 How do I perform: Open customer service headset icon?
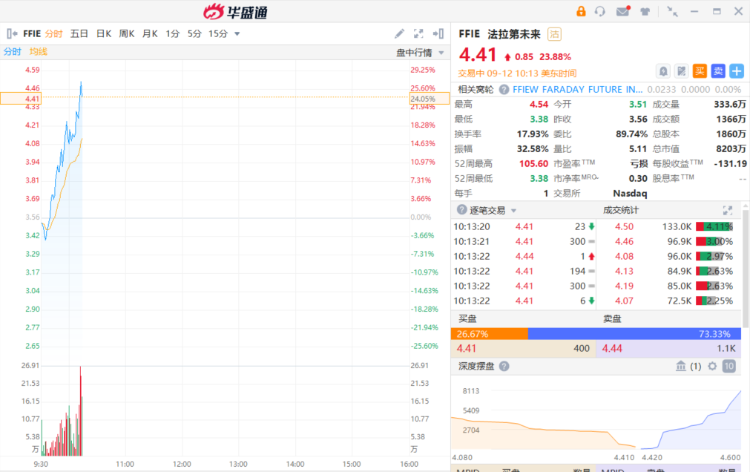600,11
